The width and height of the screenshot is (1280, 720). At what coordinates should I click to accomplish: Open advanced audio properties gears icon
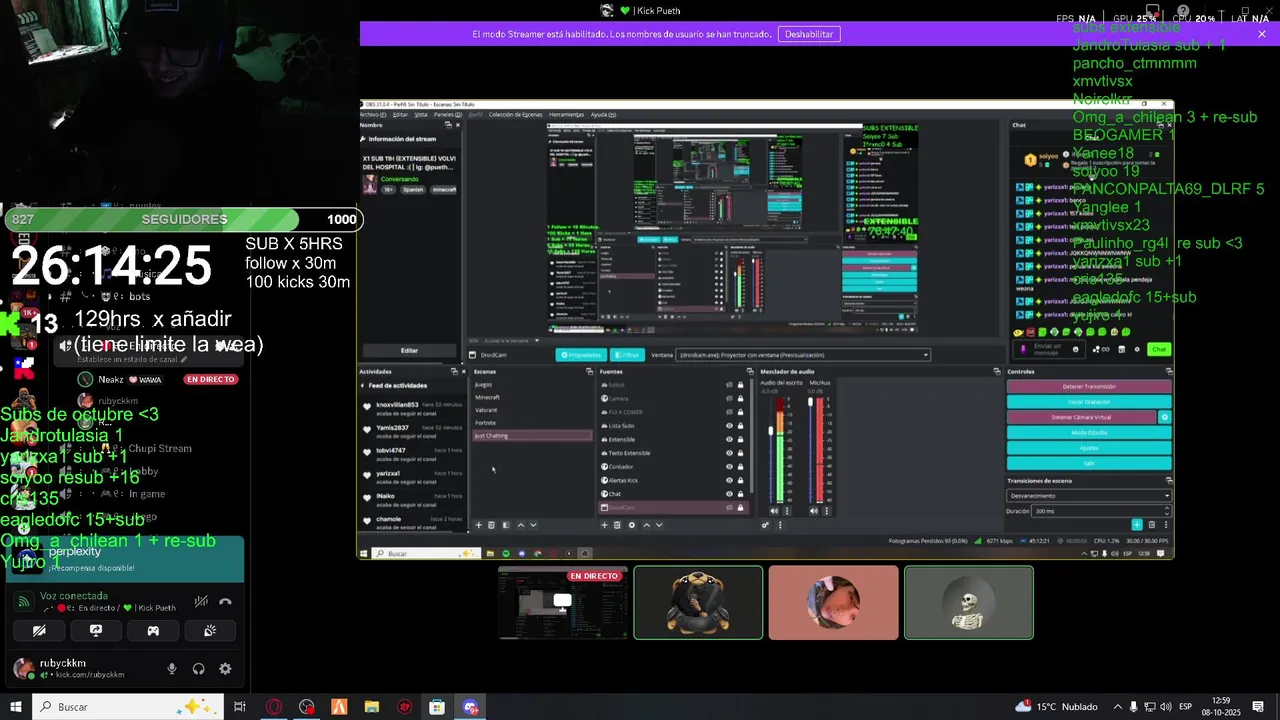coord(766,525)
